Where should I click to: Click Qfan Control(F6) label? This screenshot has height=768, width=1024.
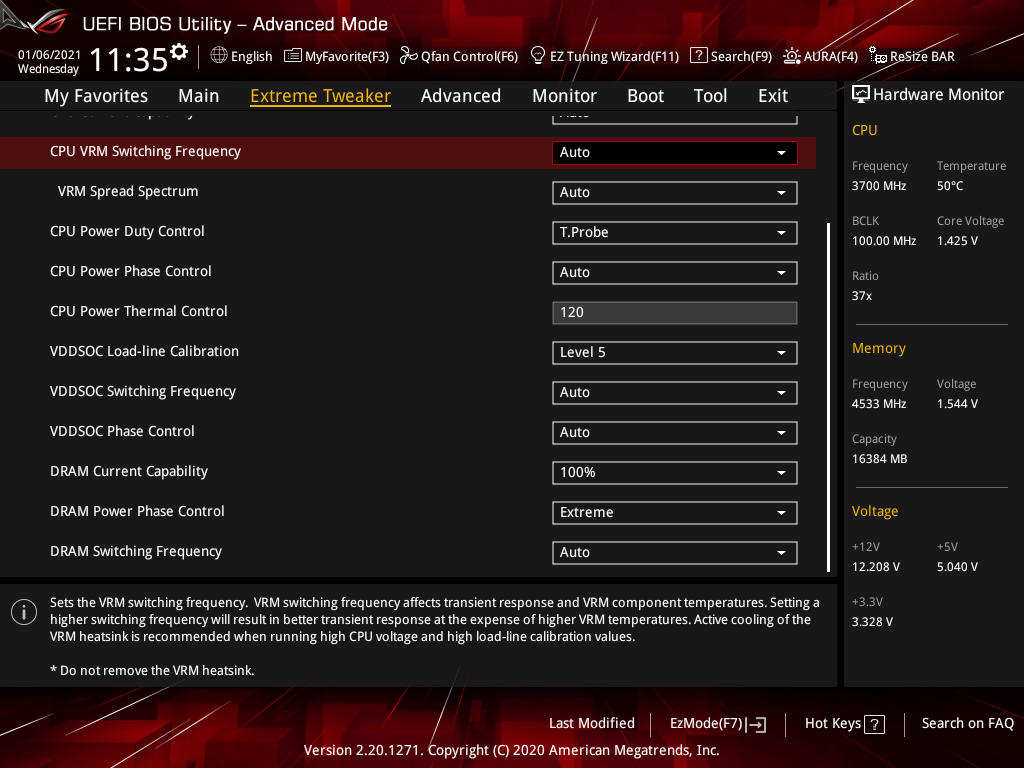pyautogui.click(x=469, y=57)
